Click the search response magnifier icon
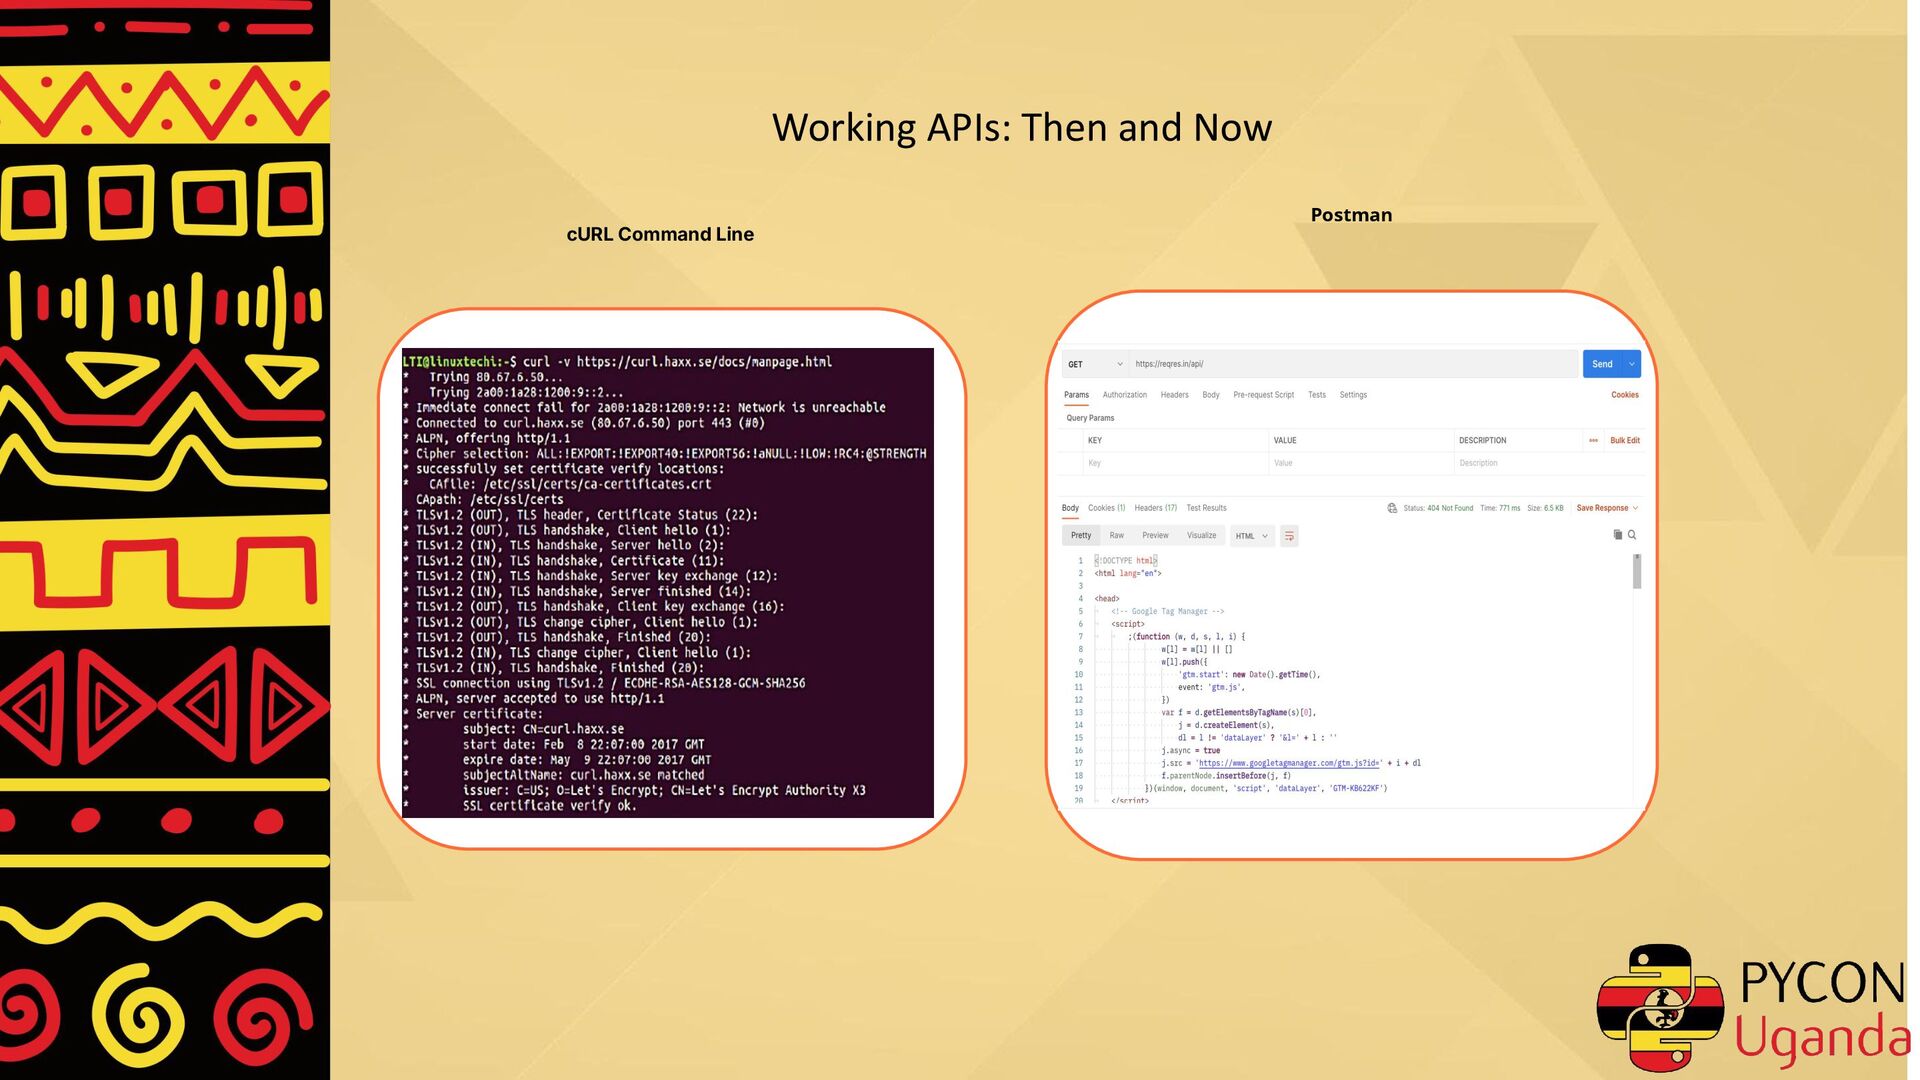Image resolution: width=1920 pixels, height=1080 pixels. 1632,535
